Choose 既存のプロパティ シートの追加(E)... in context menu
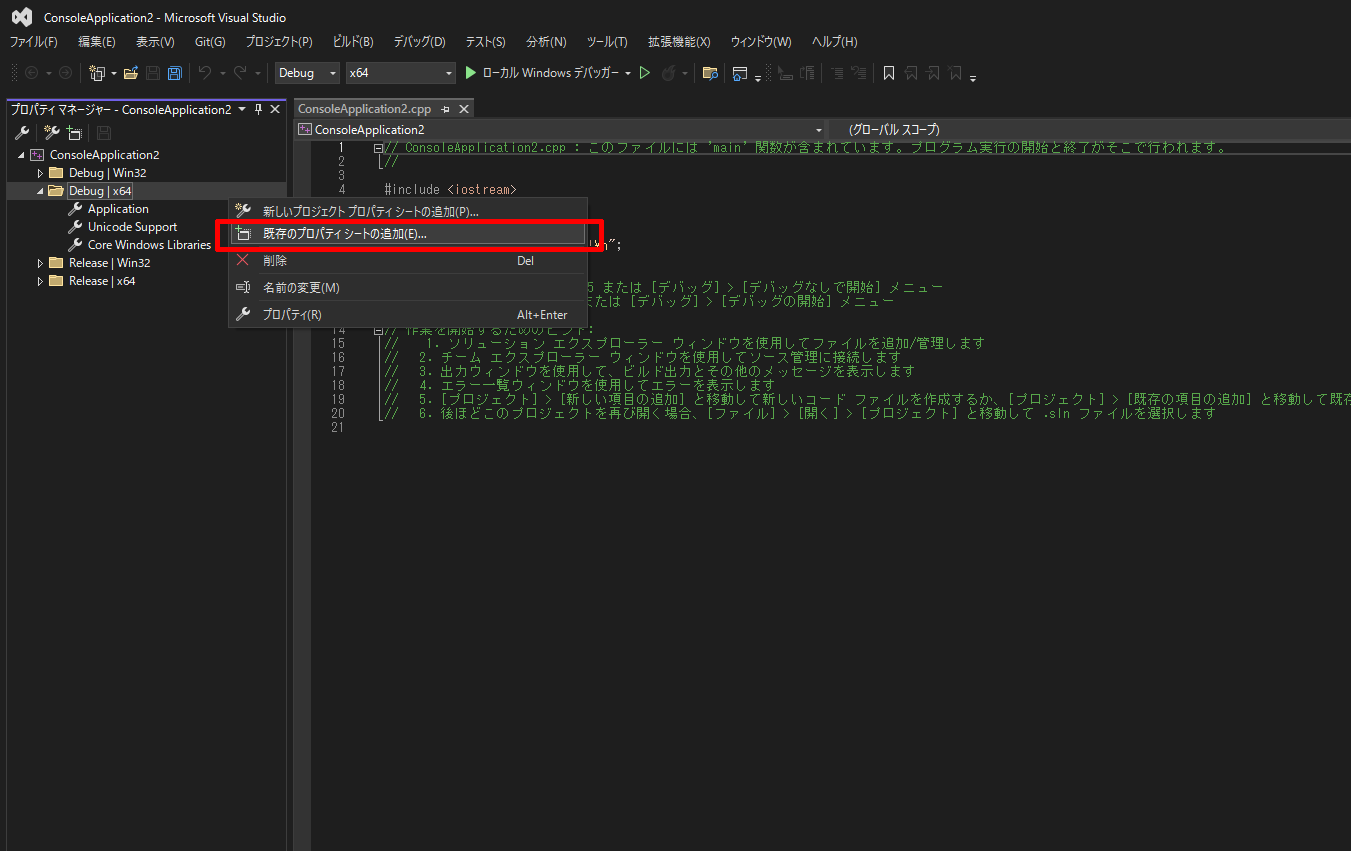1351x851 pixels. click(408, 234)
